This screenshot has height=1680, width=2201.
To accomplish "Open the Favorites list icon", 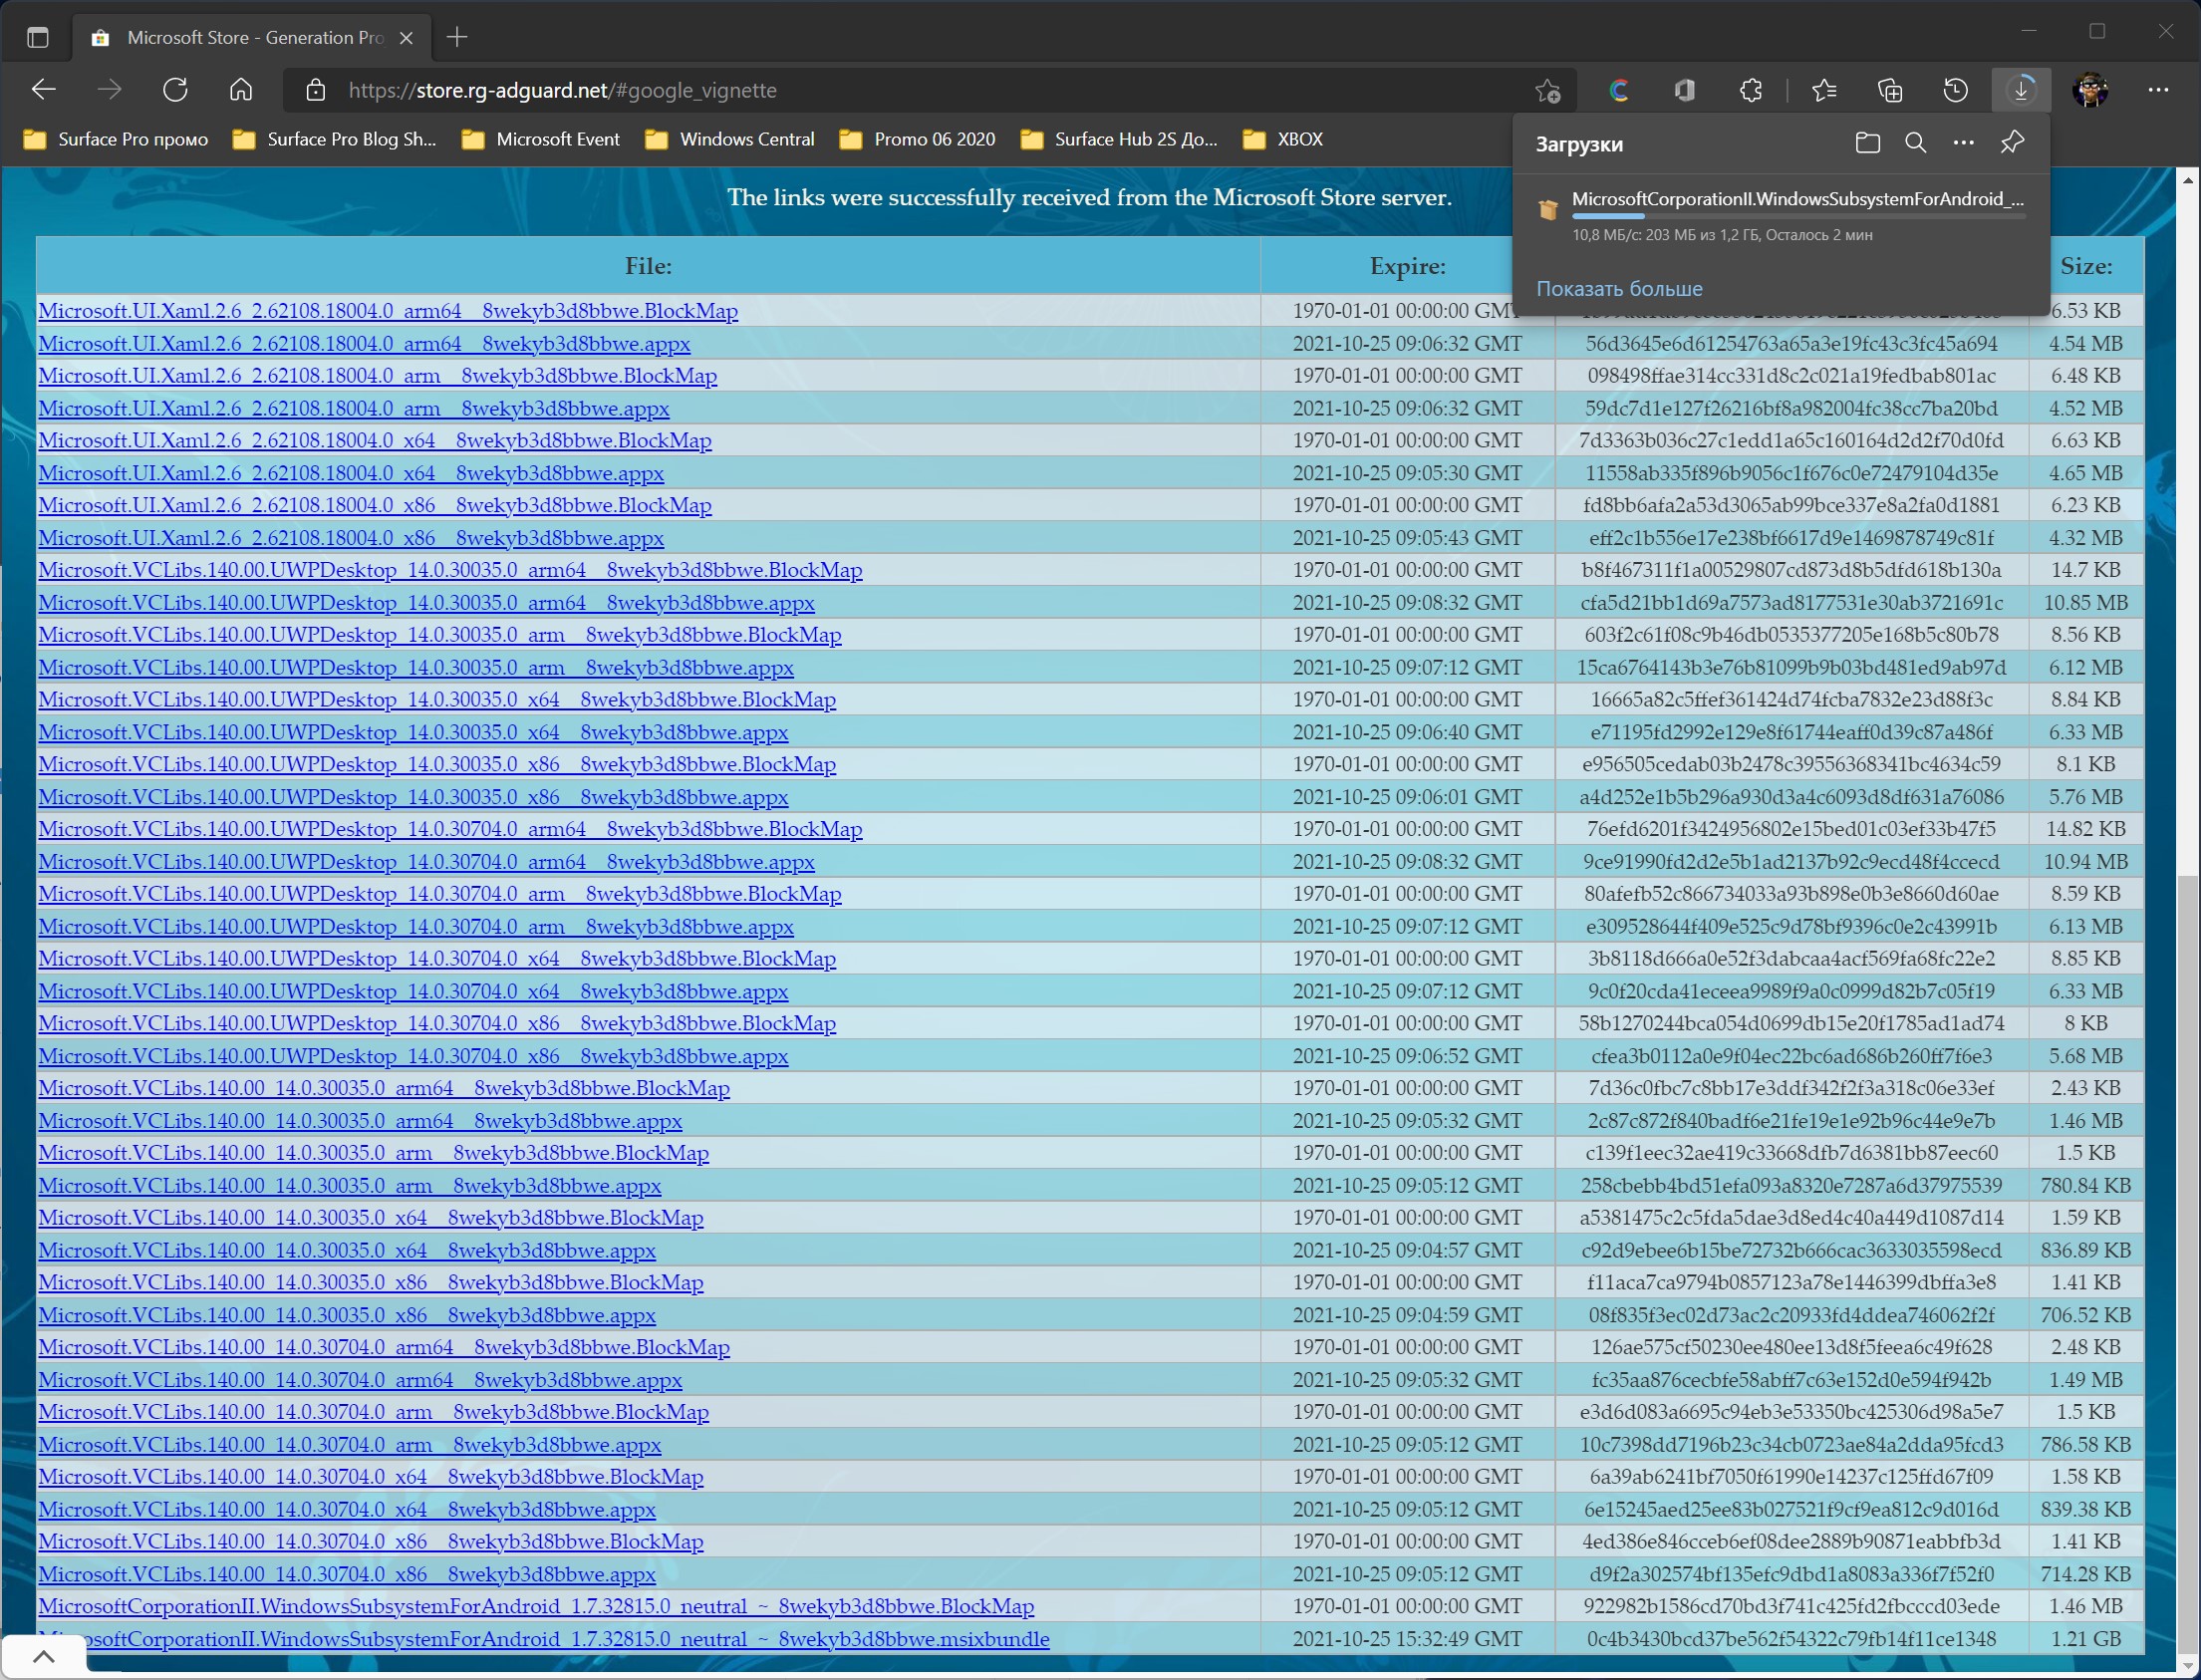I will click(x=1824, y=90).
